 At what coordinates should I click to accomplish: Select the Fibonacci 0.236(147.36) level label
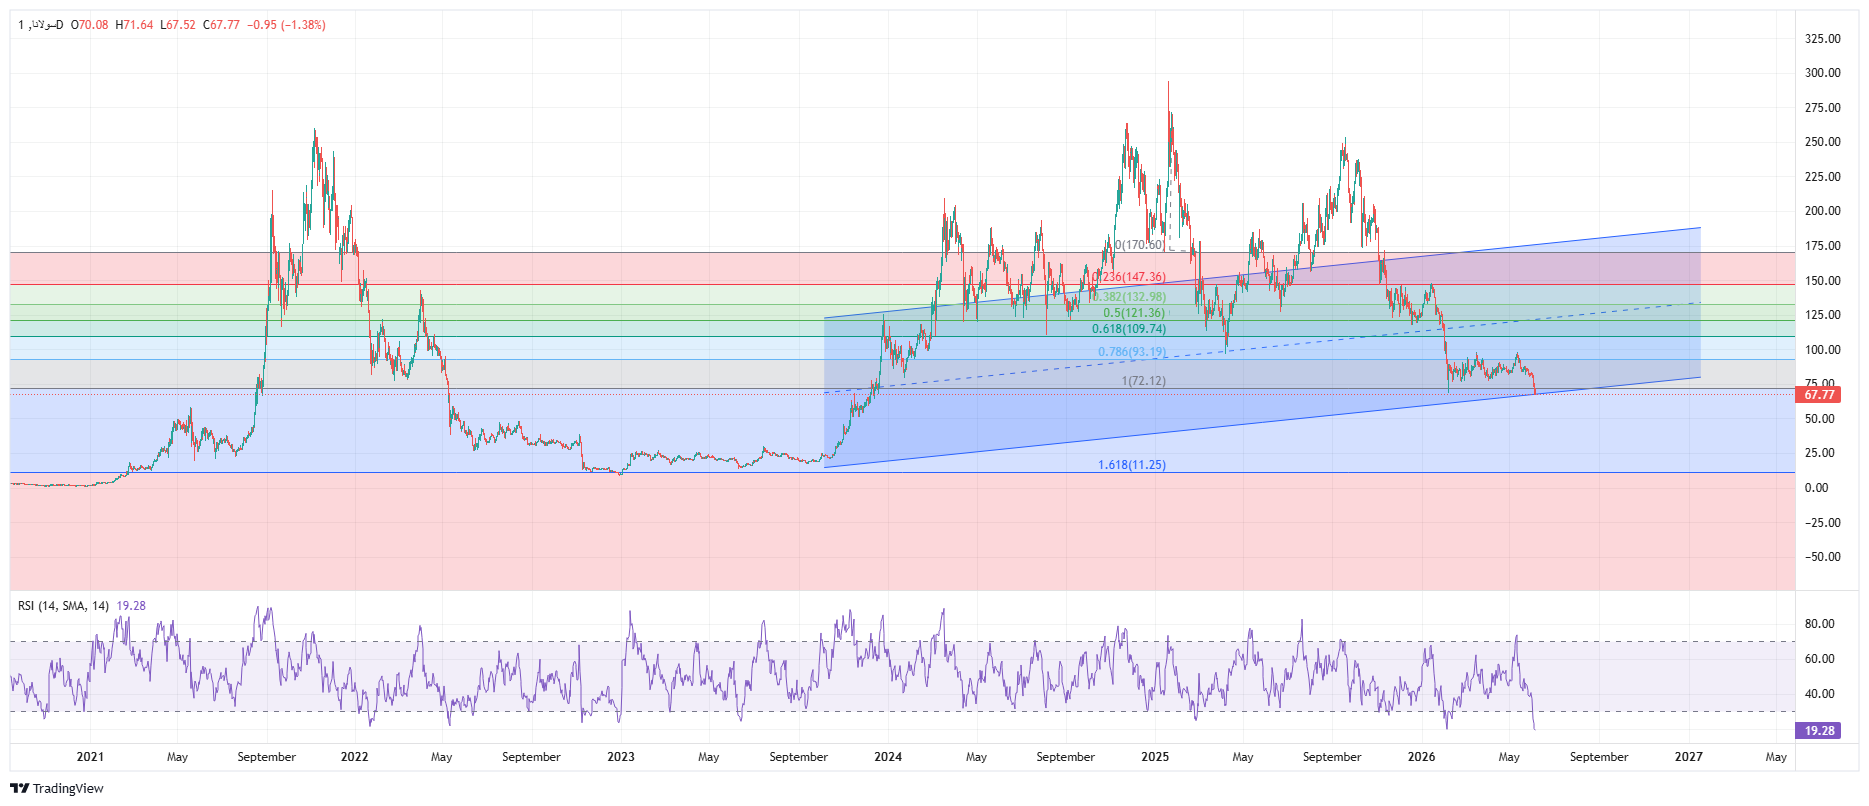[1130, 277]
